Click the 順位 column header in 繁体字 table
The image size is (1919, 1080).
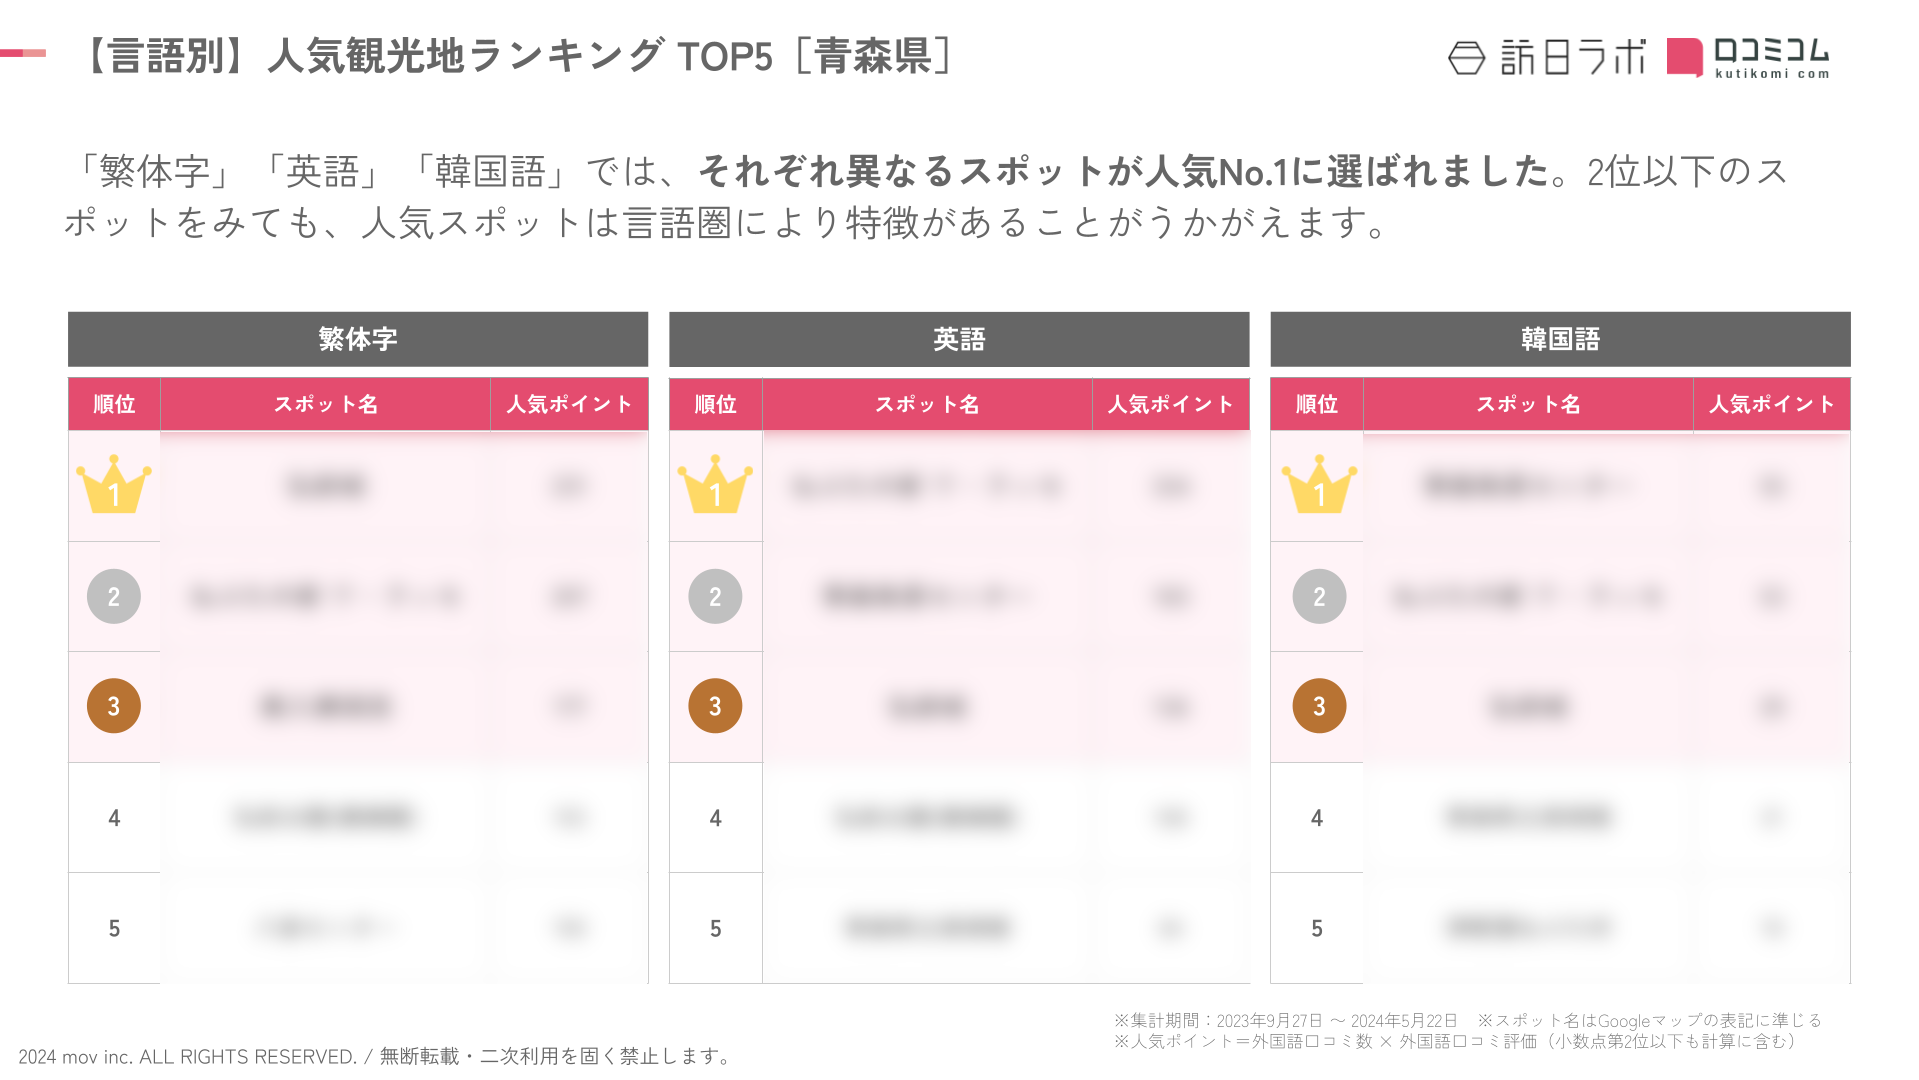[114, 404]
